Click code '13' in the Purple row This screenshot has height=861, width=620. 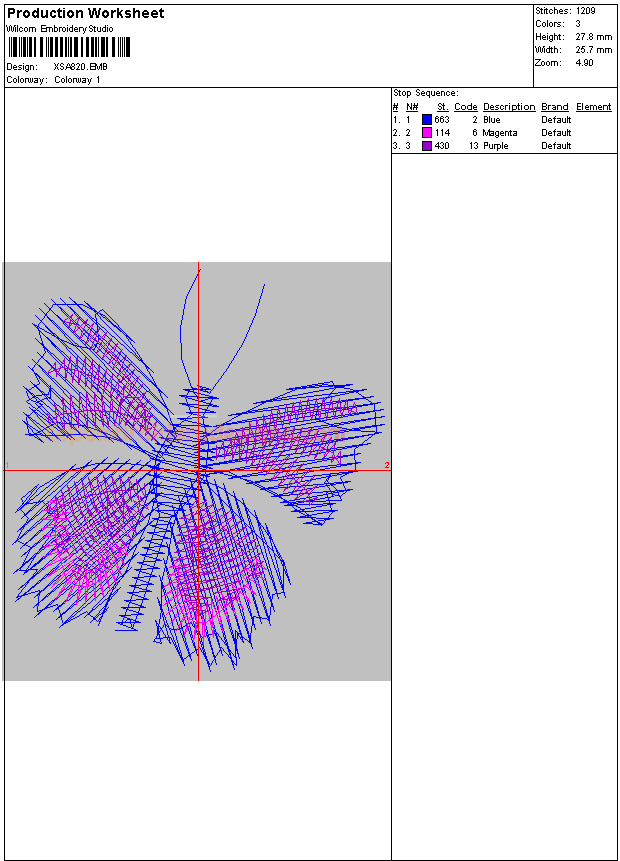(x=473, y=146)
